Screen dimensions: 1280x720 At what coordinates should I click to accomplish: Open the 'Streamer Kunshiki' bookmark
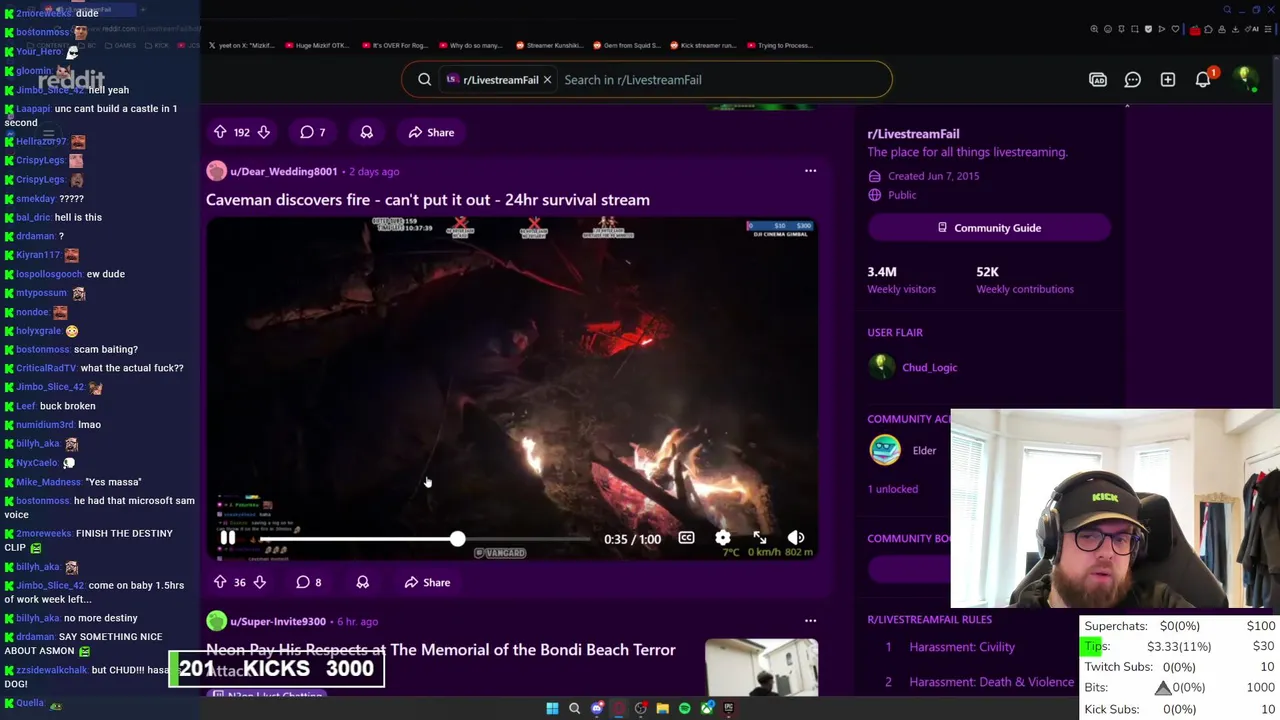click(549, 45)
